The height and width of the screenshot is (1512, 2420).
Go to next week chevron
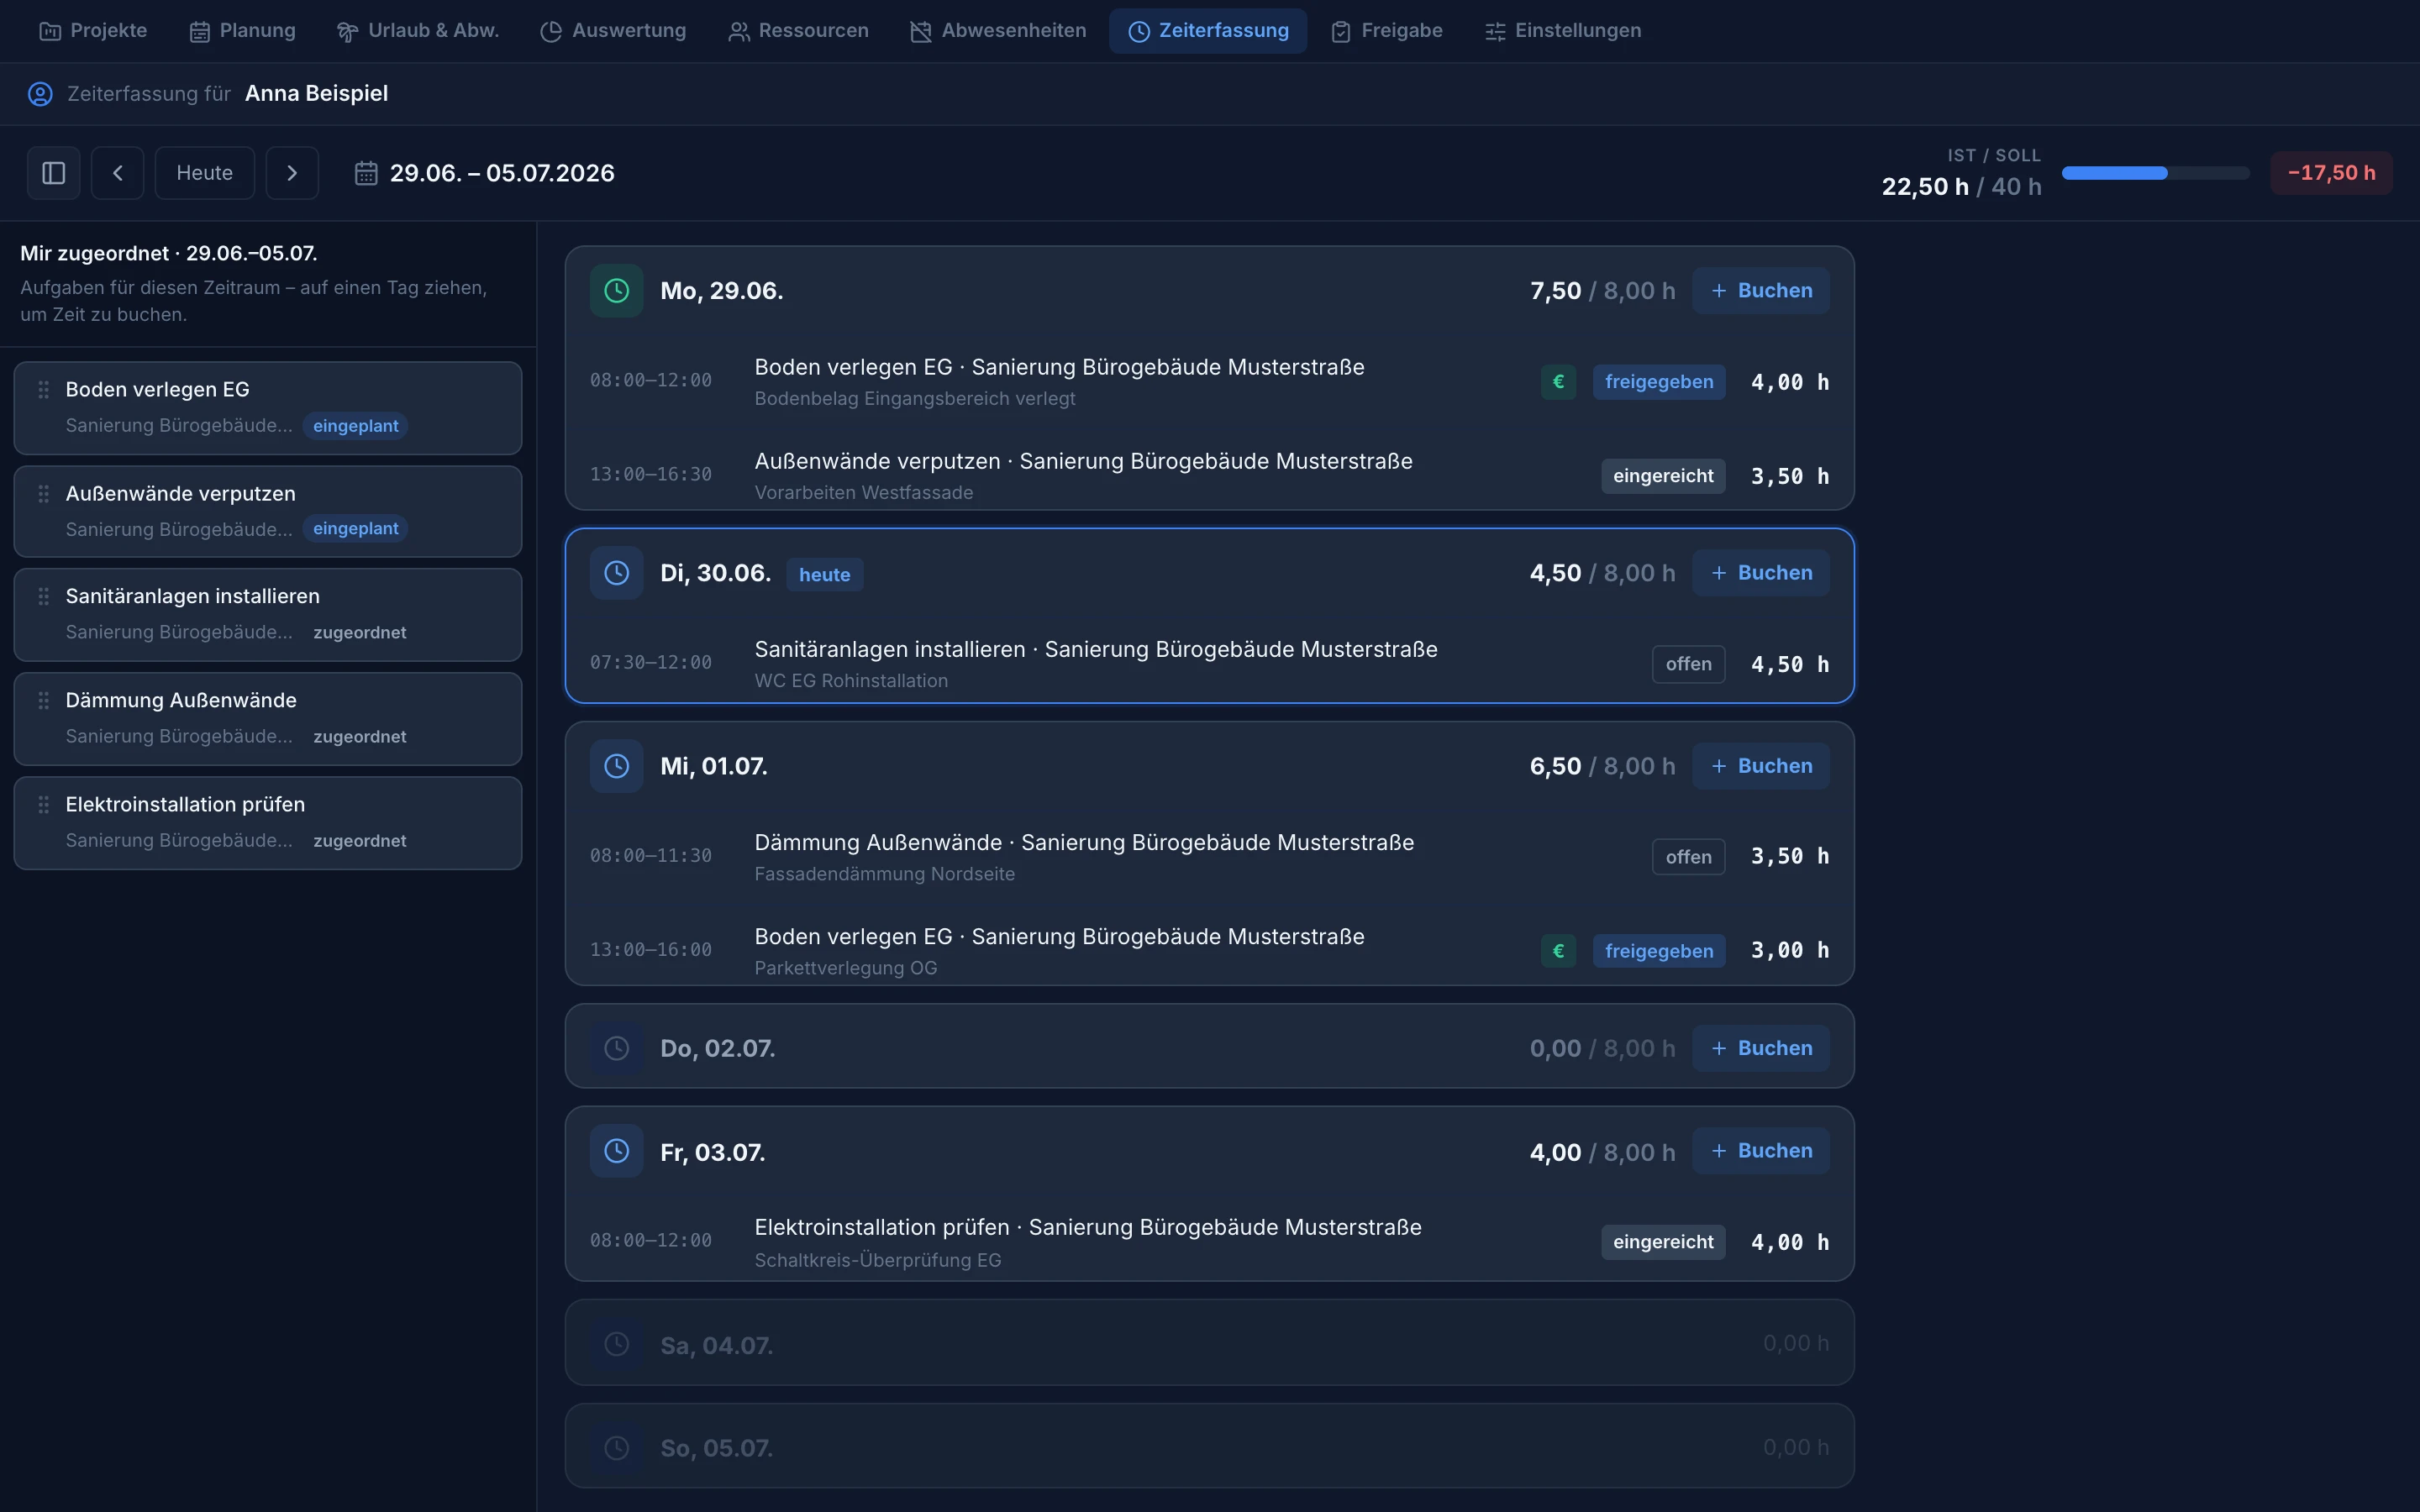click(x=292, y=173)
